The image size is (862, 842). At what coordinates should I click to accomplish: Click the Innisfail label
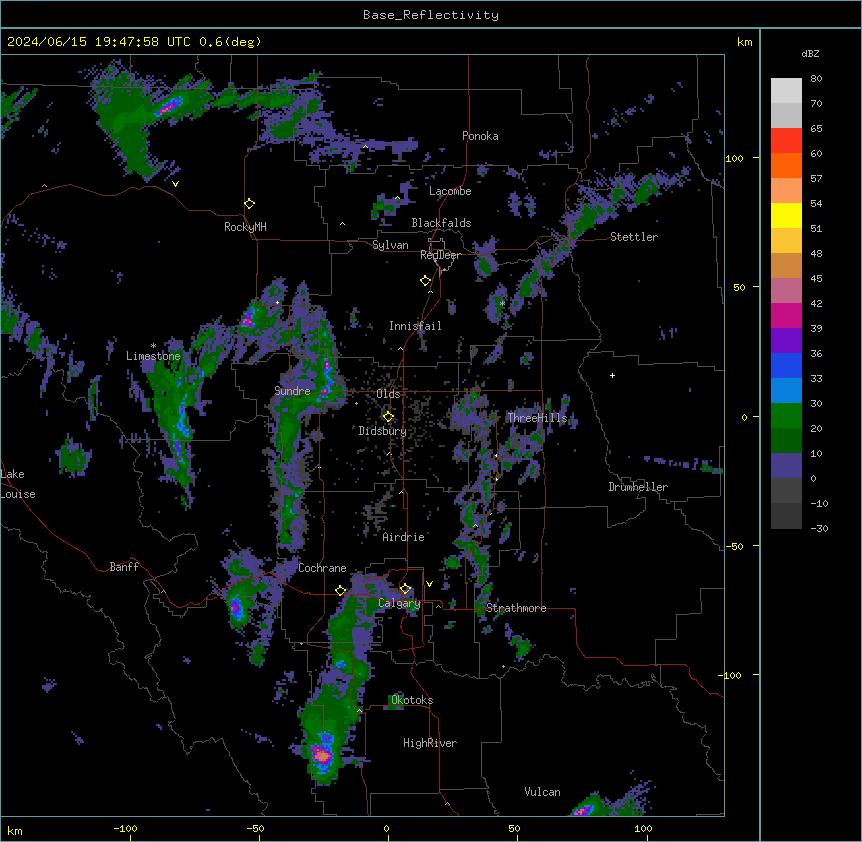[415, 326]
